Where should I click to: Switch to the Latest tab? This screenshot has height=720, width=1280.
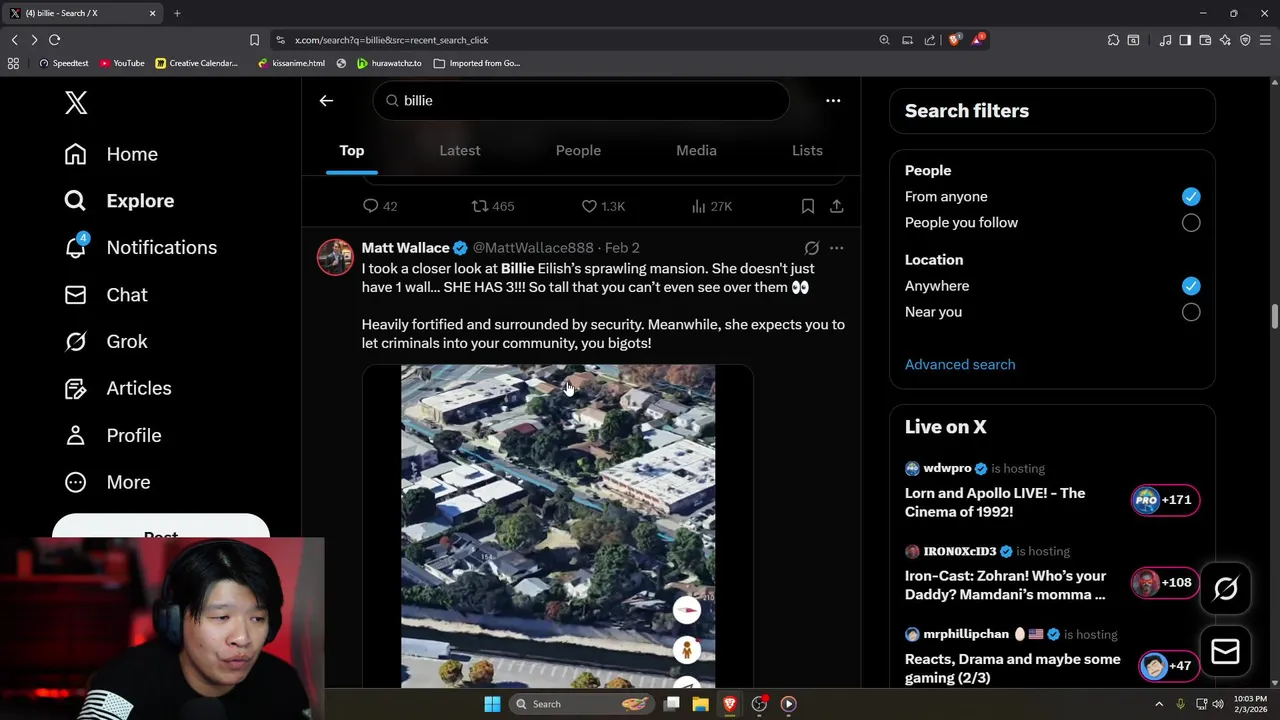[460, 151]
